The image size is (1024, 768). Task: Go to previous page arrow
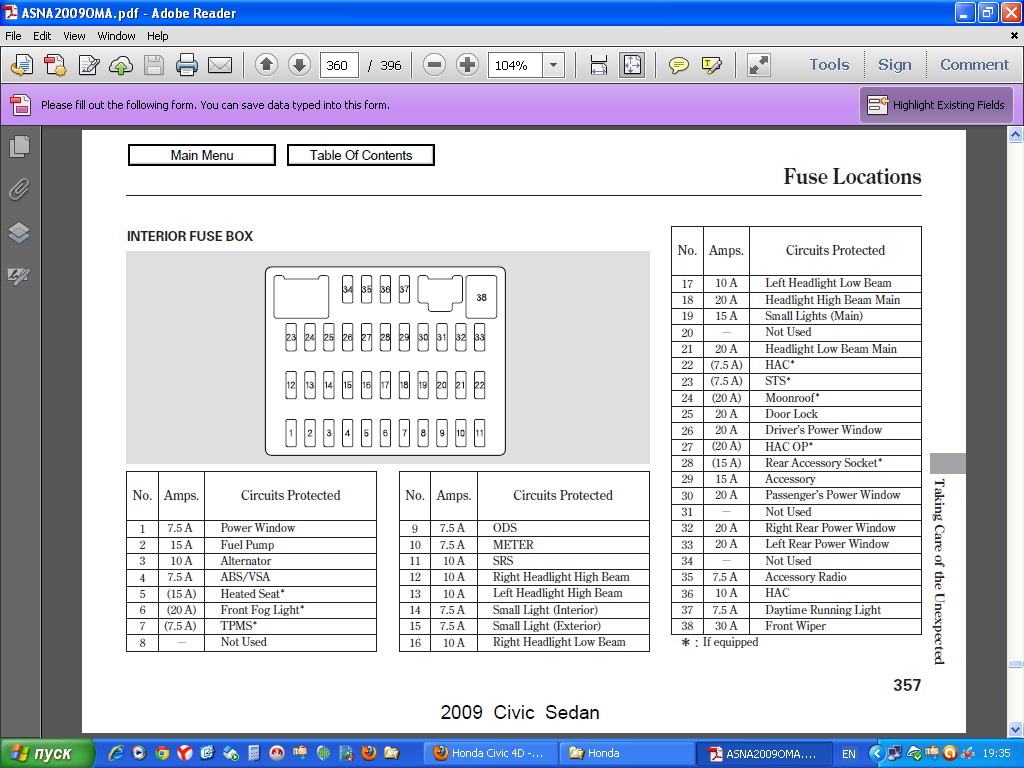[x=266, y=65]
